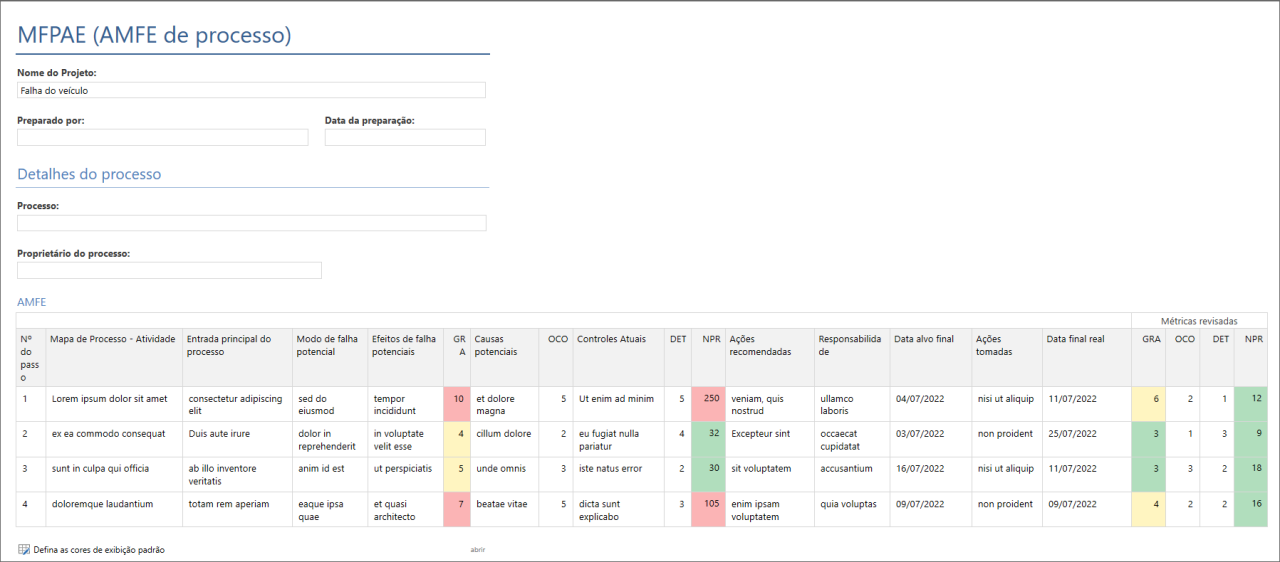The width and height of the screenshot is (1280, 562).
Task: Click the 'Métricas revisadas' group header
Action: coord(1198,321)
